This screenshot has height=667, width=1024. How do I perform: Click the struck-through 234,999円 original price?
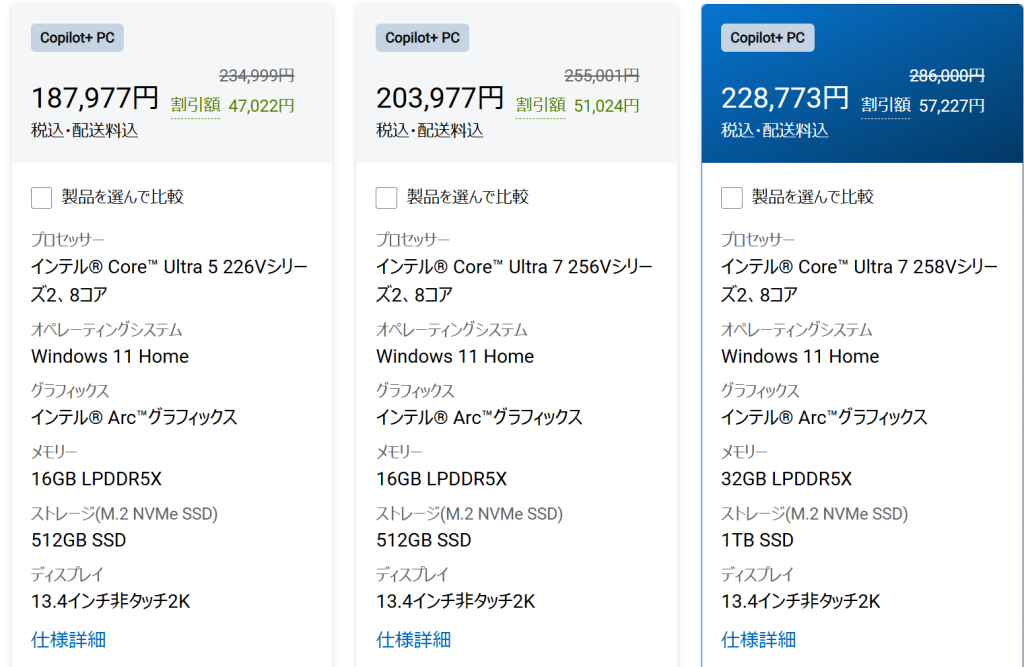click(x=257, y=75)
